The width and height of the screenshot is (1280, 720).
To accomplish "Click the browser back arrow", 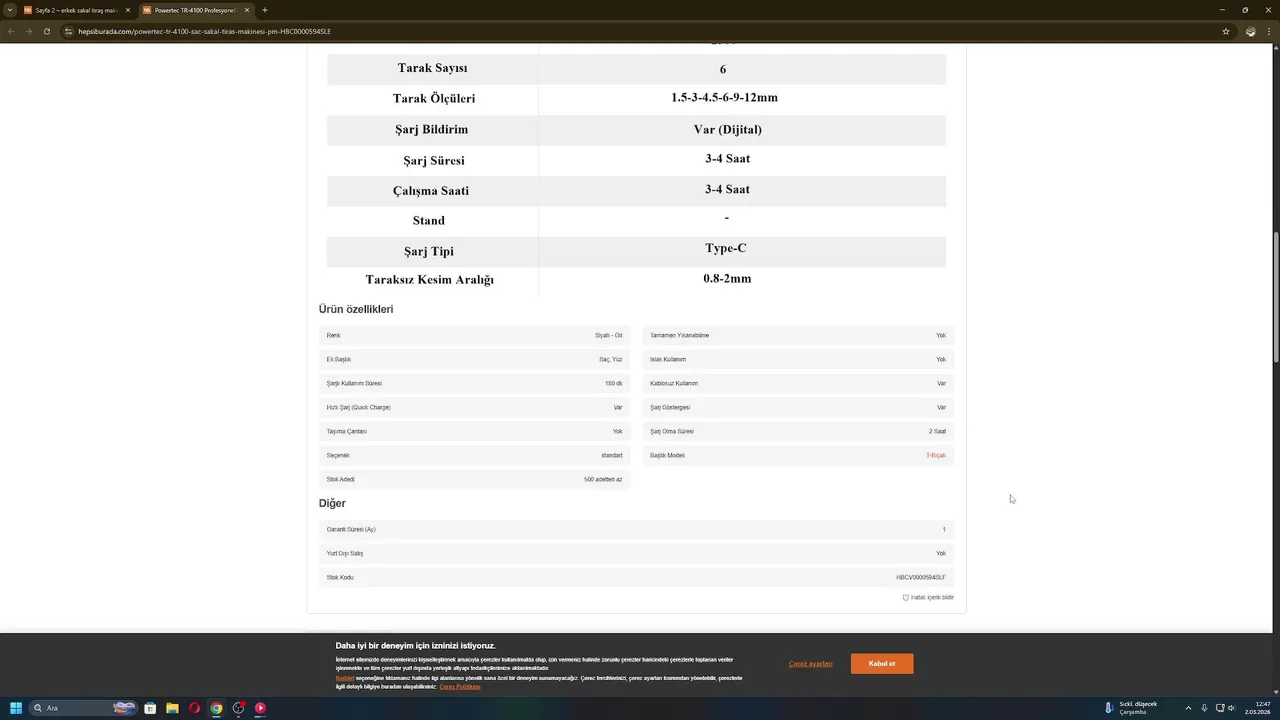I will [x=11, y=31].
